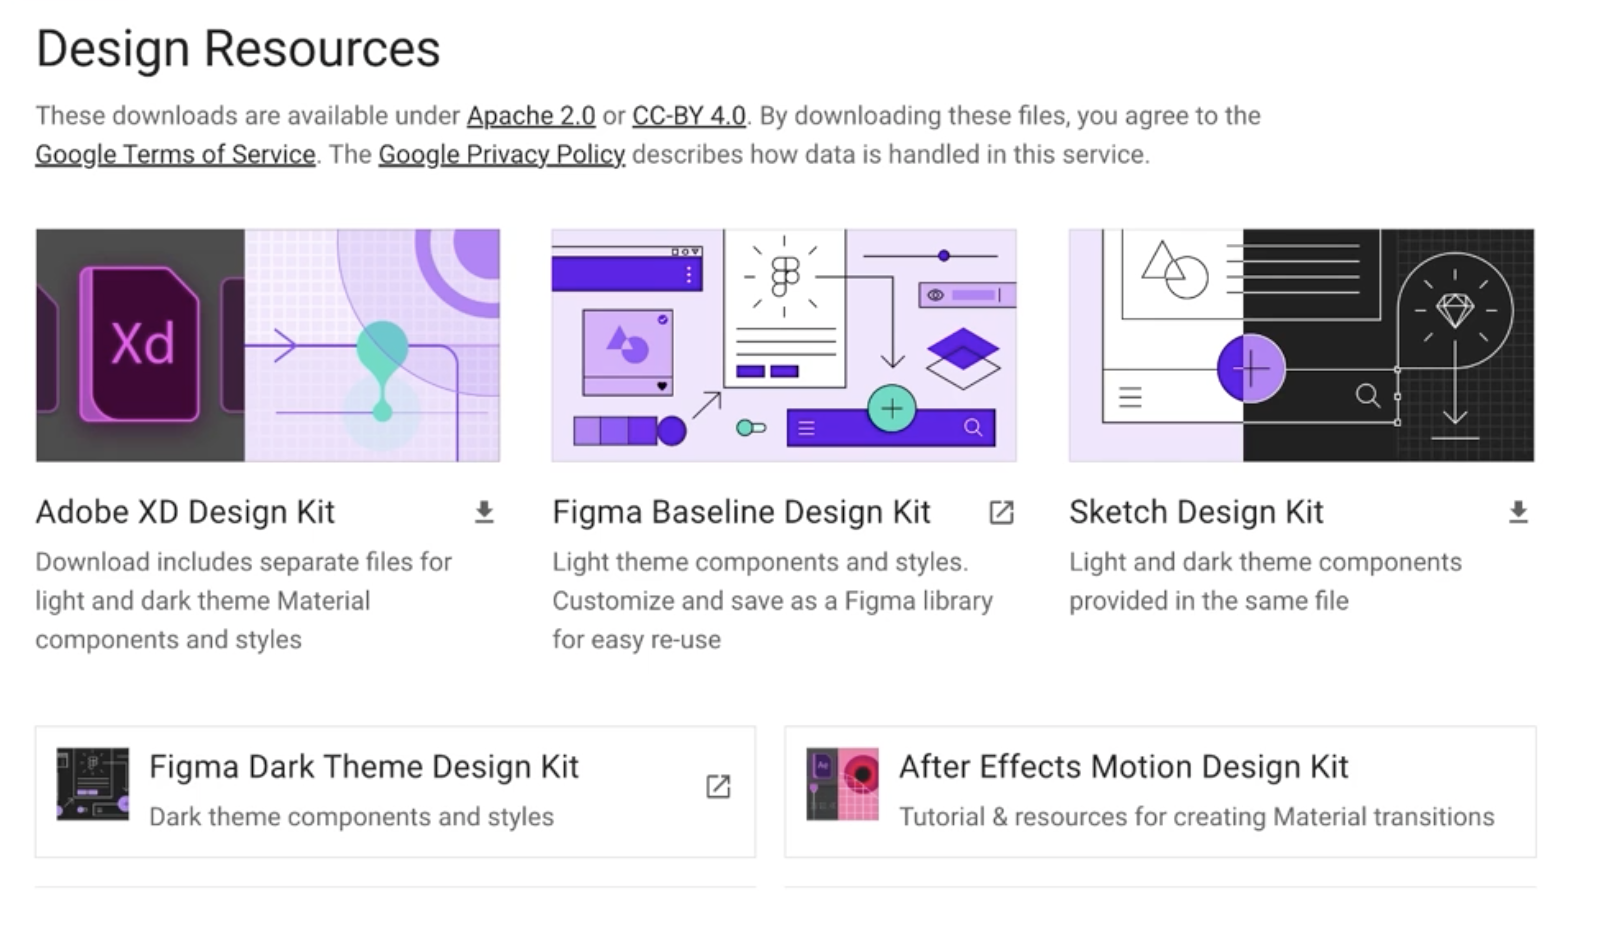Click the Adobe XD Design Kit download icon

(x=484, y=512)
